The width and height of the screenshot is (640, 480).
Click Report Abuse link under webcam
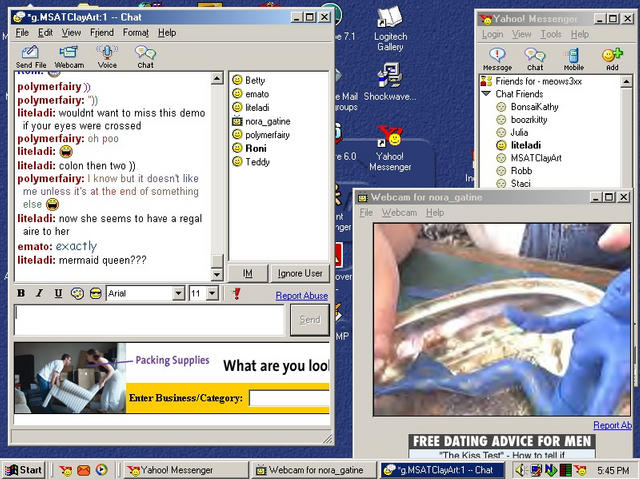[612, 425]
